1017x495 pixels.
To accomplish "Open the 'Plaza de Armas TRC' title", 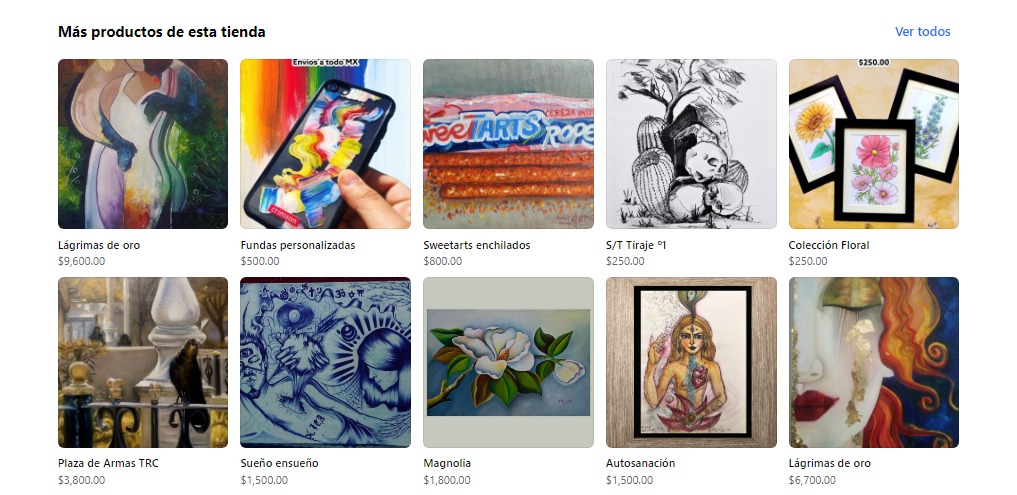I will click(x=108, y=463).
